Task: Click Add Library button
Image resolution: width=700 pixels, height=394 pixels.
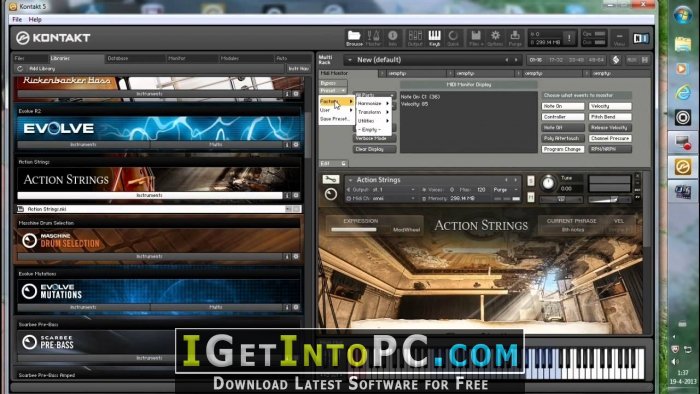Action: tap(42, 69)
